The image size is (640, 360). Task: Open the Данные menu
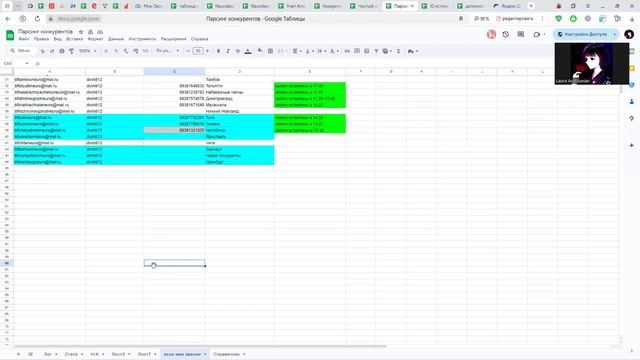click(116, 39)
